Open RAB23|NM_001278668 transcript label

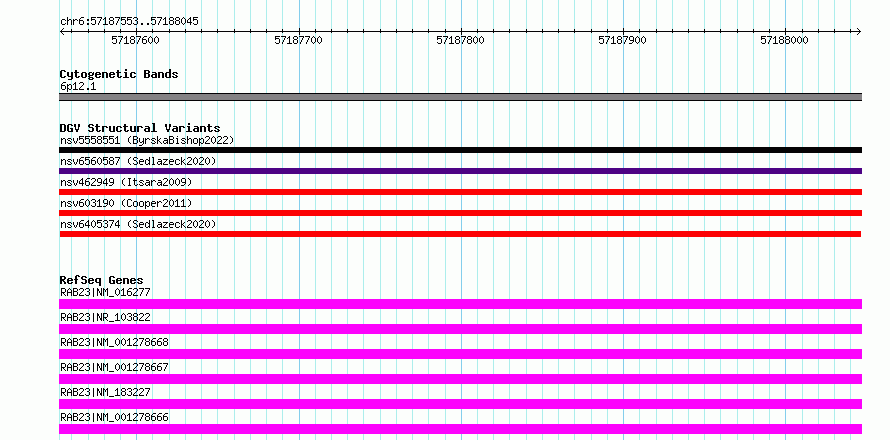tap(114, 342)
